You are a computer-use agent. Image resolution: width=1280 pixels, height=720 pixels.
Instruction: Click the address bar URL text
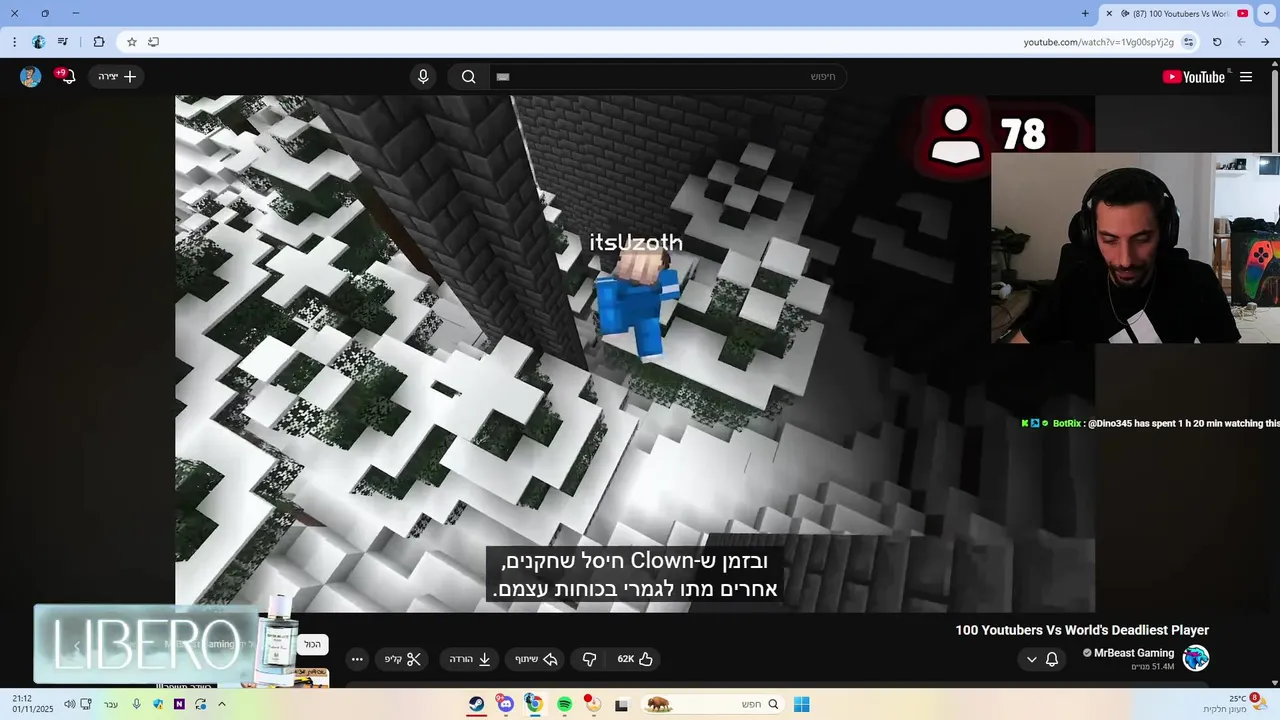point(1098,42)
